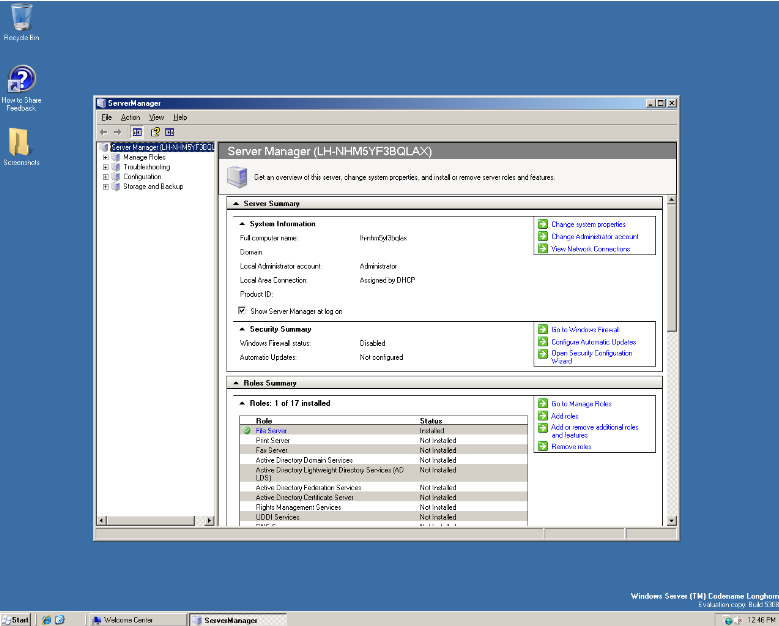Open the Help menu
Viewport: 779px width, 626px height.
tap(180, 118)
